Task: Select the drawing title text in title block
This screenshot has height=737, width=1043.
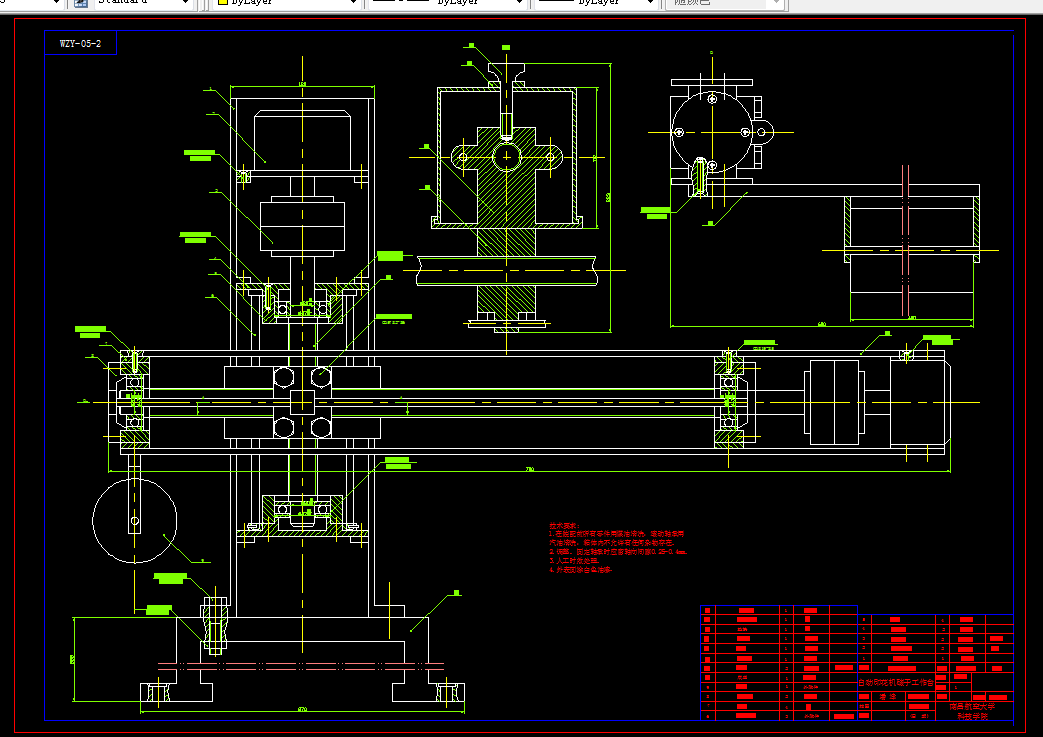Action: pos(895,682)
